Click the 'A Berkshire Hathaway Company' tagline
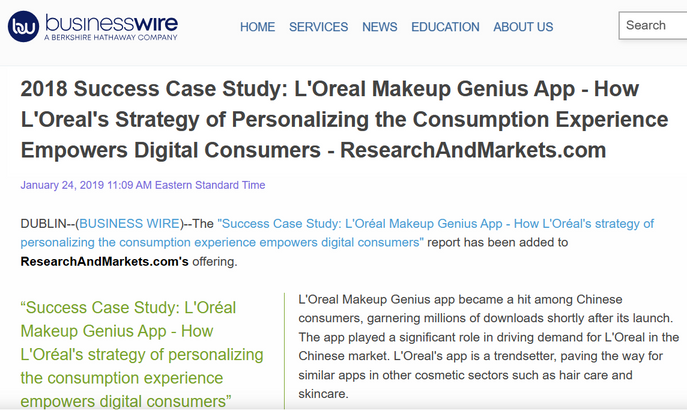Screen dimensions: 687x410 pyautogui.click(x=111, y=38)
